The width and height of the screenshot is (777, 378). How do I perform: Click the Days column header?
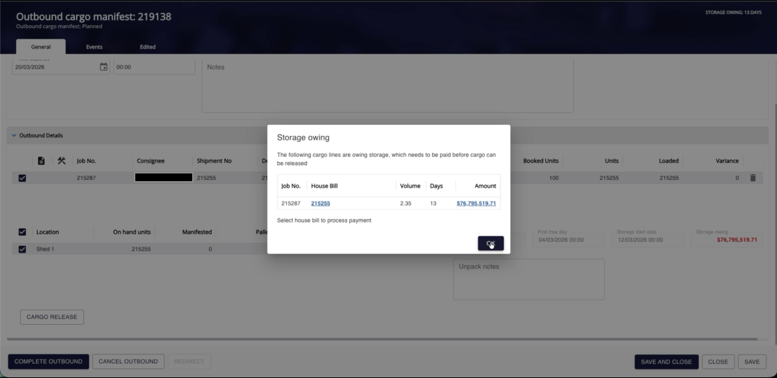436,186
